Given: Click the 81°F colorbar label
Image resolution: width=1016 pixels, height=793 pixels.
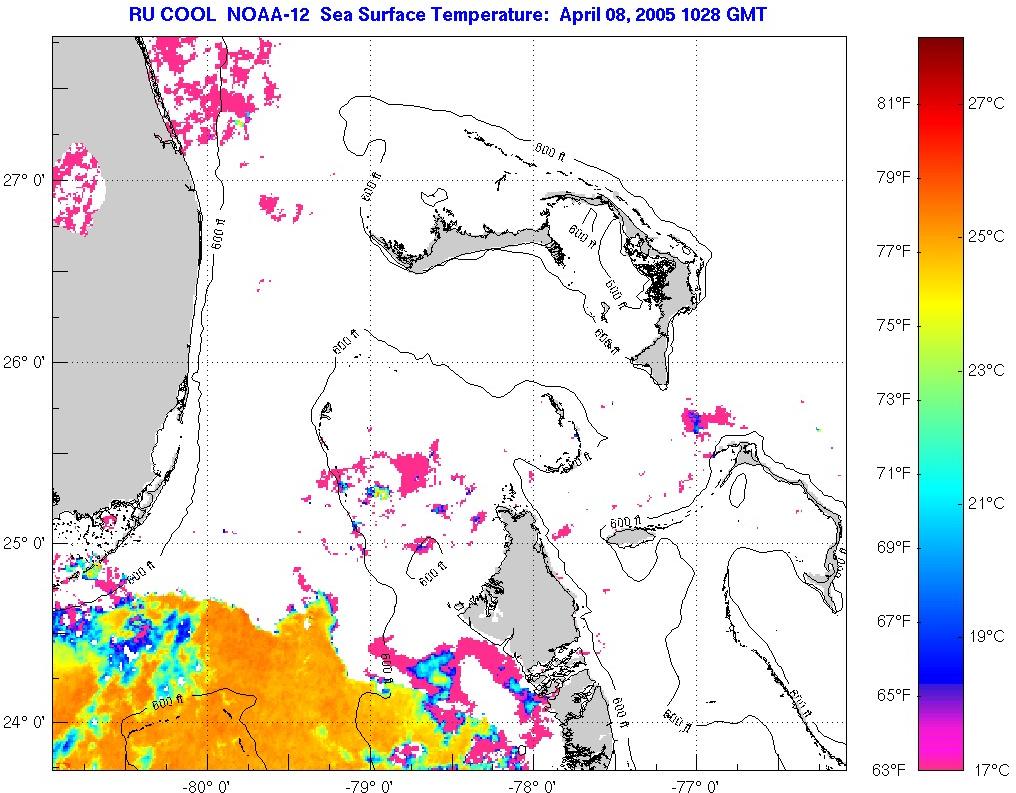Looking at the screenshot, I should [x=894, y=103].
